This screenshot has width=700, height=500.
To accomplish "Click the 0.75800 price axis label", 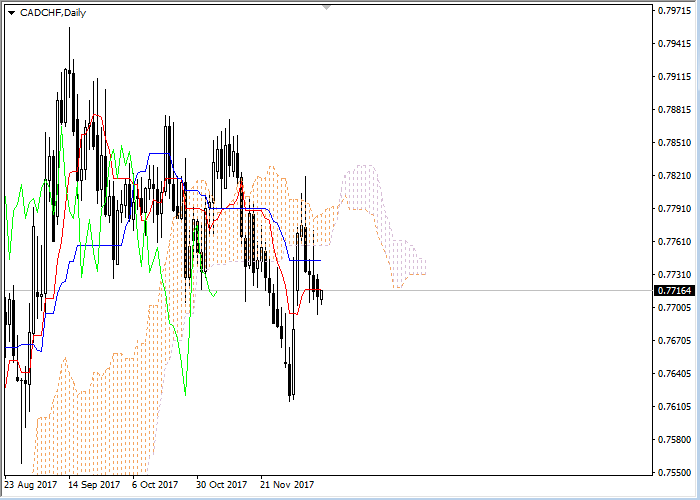I will click(675, 439).
